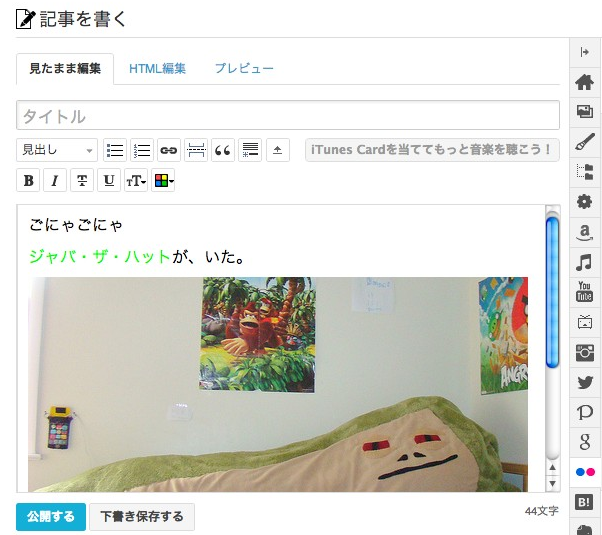This screenshot has width=602, height=535.
Task: Toggle strikethrough formatting
Action: tap(82, 180)
